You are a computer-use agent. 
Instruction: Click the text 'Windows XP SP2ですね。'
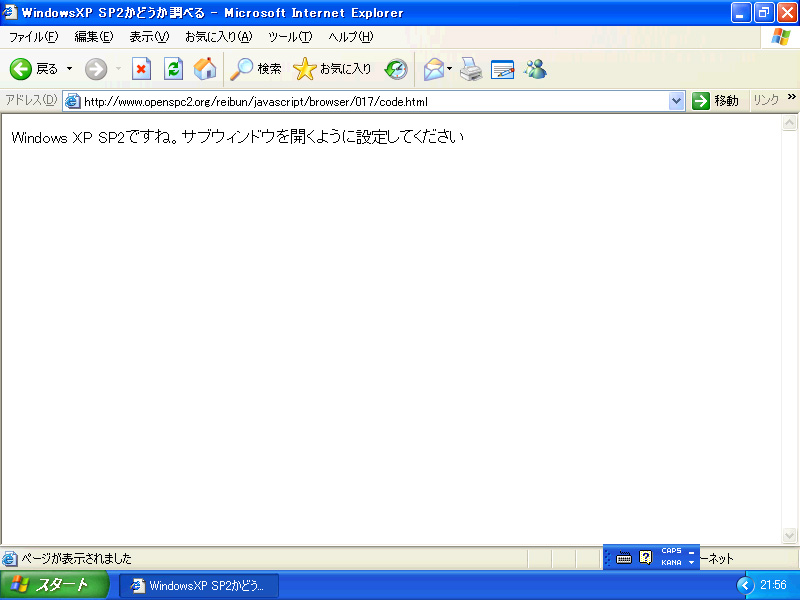click(x=95, y=137)
